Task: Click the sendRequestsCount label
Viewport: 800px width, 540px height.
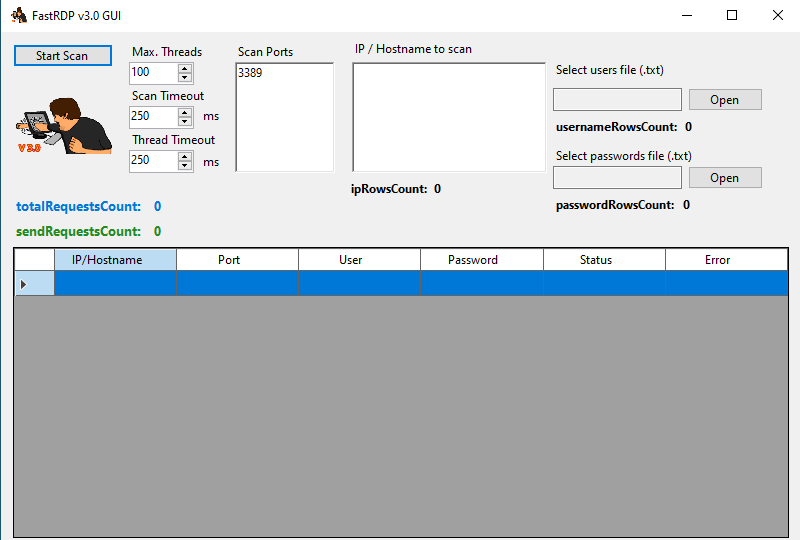Action: click(79, 231)
